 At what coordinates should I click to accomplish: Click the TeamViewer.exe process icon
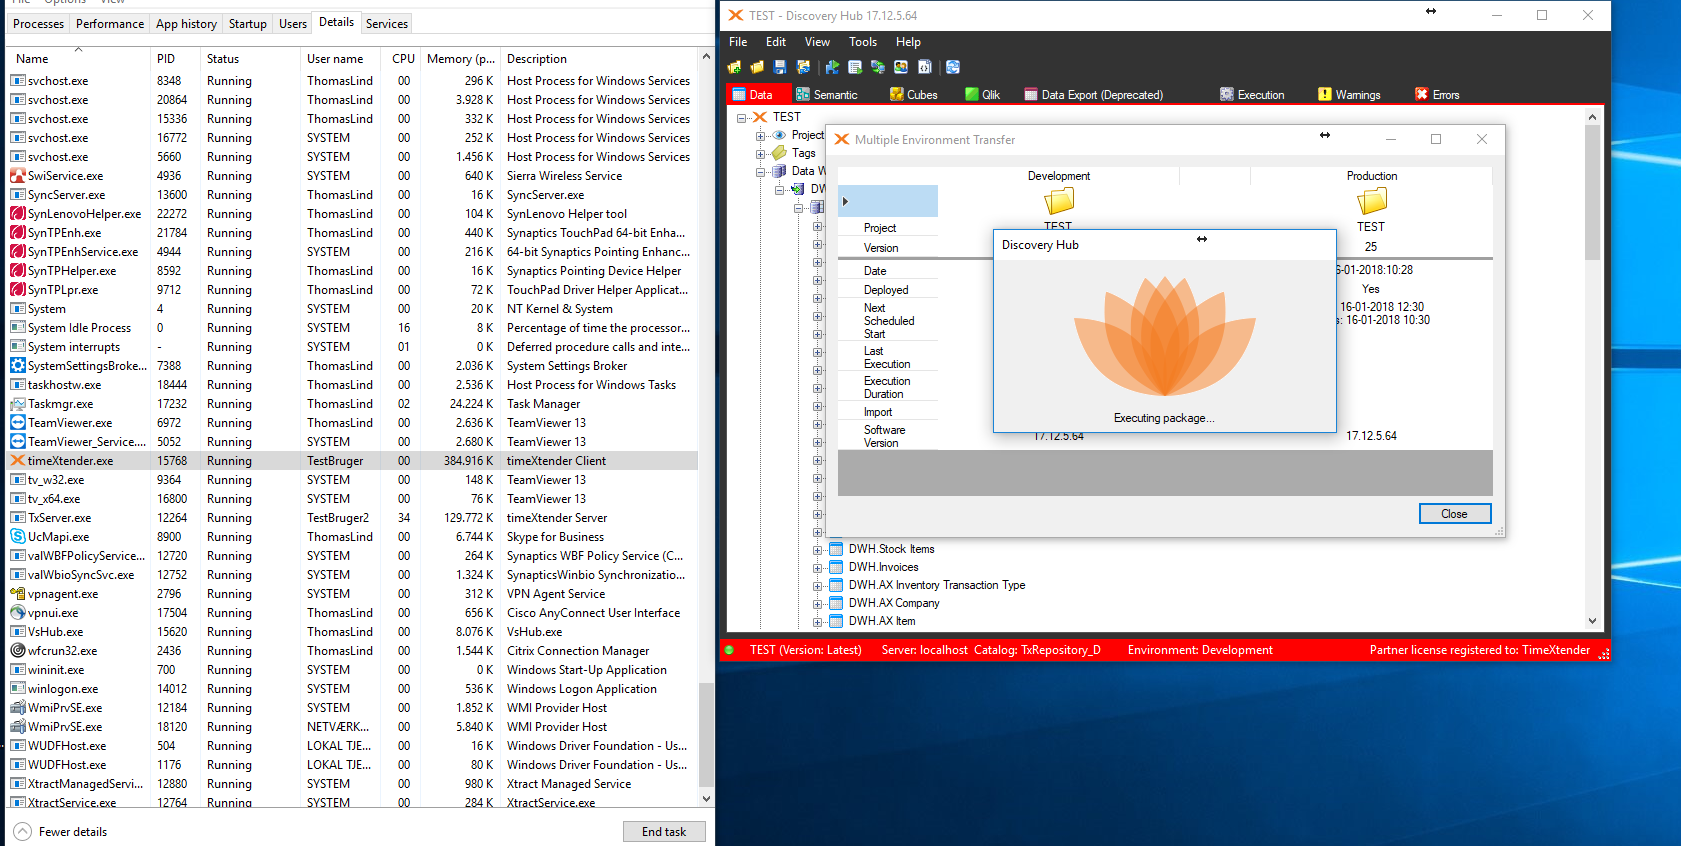click(x=17, y=423)
